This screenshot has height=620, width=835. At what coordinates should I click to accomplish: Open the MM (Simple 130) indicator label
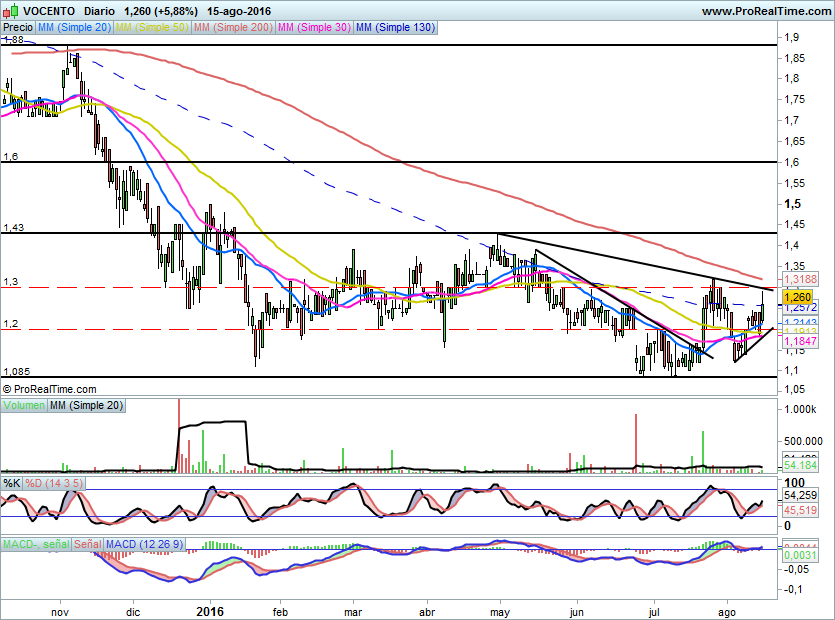396,27
